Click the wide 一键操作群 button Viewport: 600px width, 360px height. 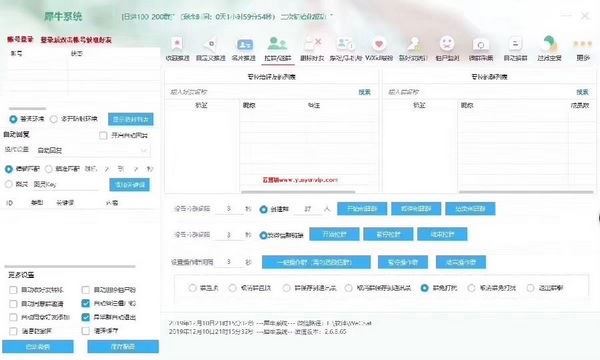[x=316, y=262]
